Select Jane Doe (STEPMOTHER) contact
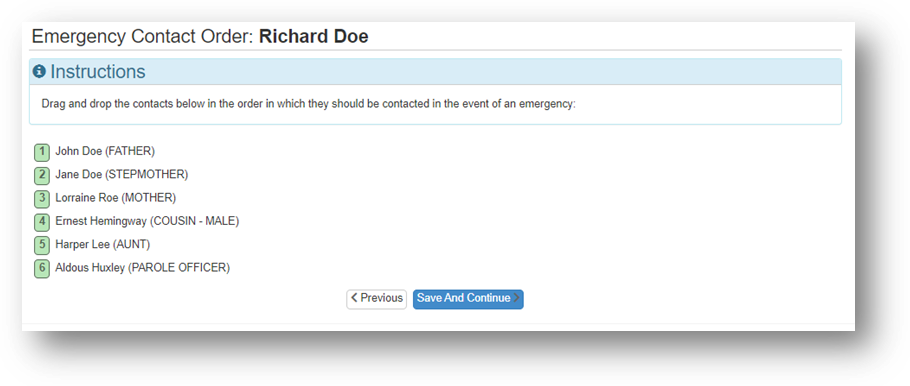 [x=122, y=175]
